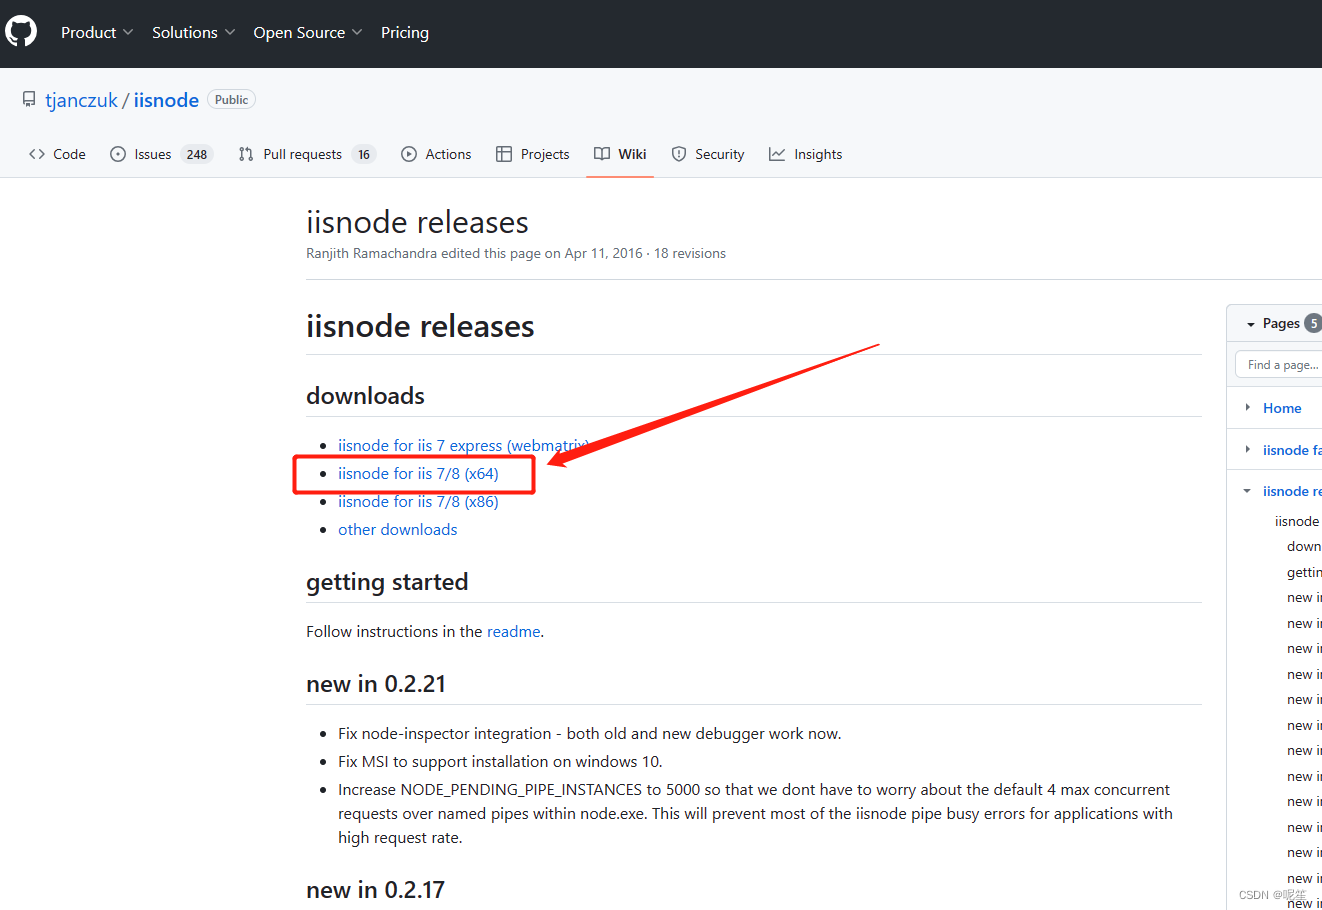Screen dimensions: 1322x910
Task: Open the Projects tab
Action: click(x=532, y=154)
